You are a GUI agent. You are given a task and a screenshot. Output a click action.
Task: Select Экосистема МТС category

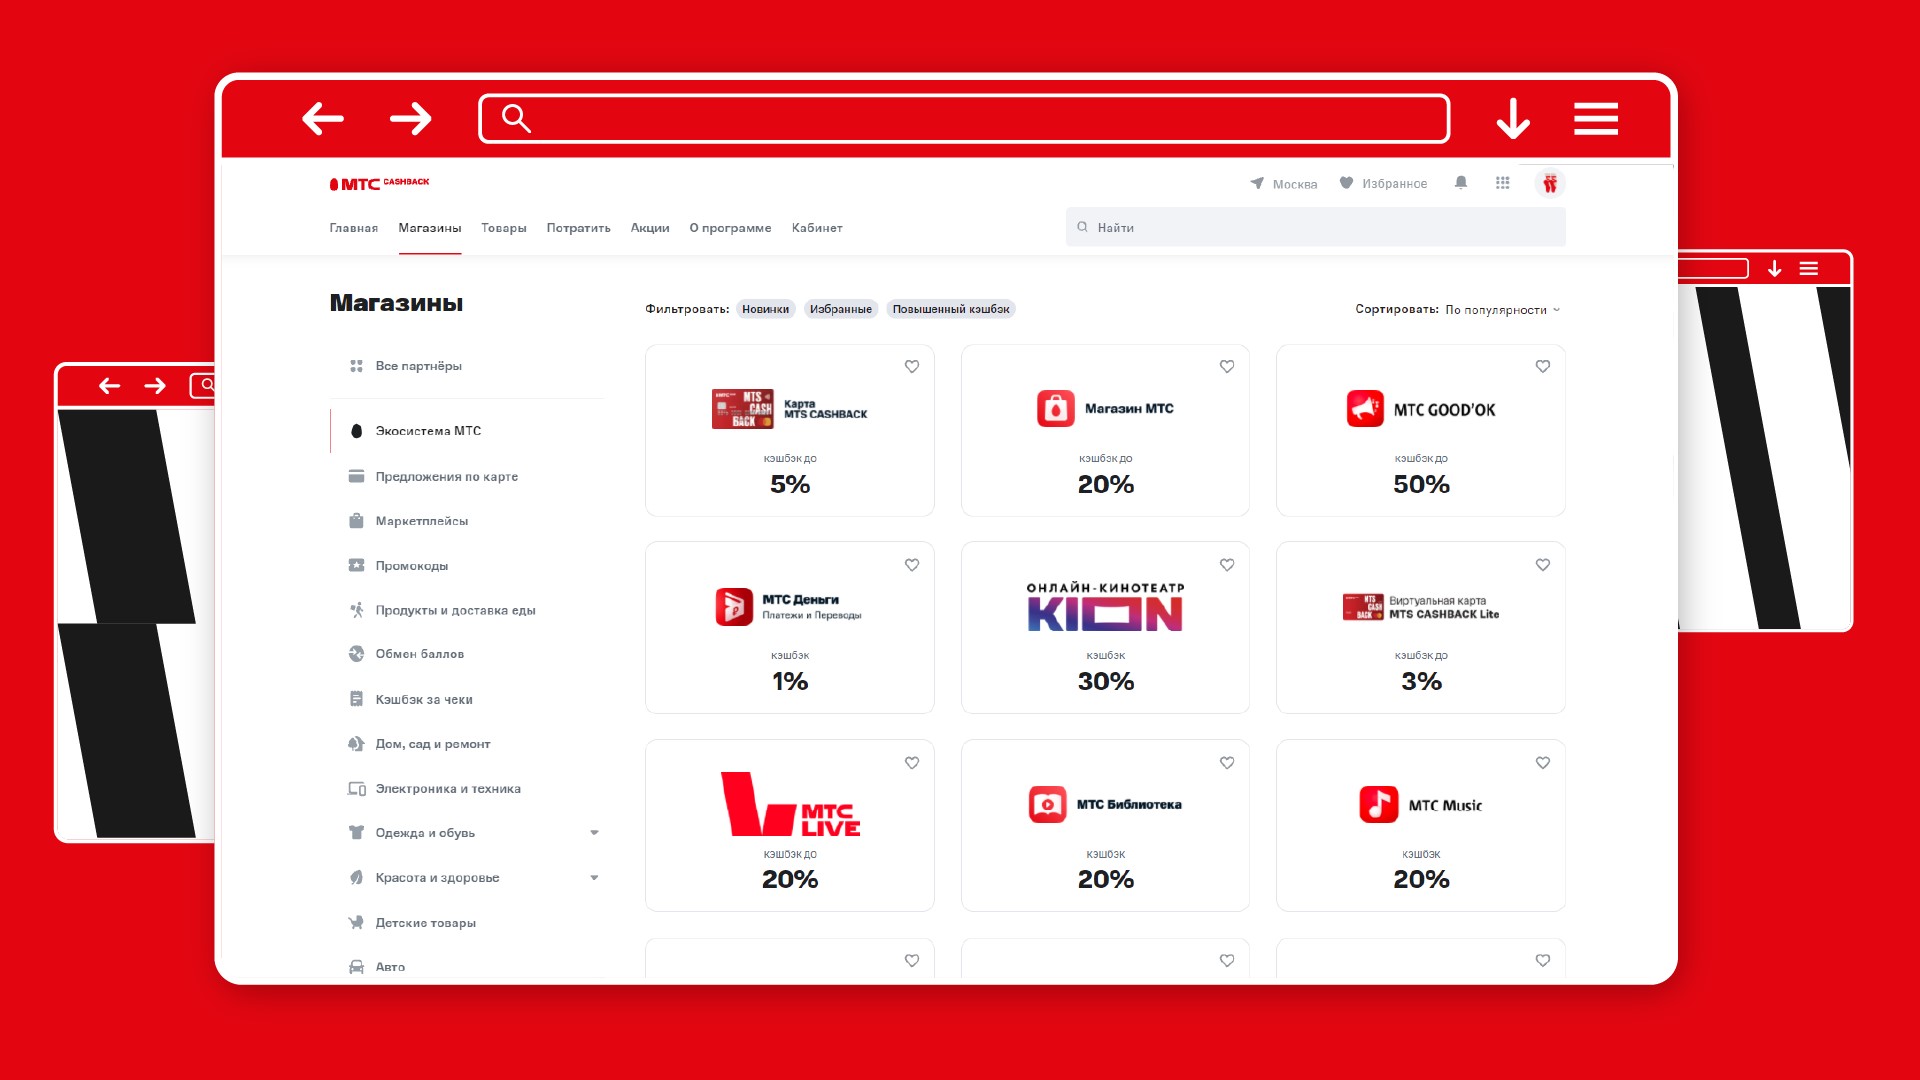(415, 431)
